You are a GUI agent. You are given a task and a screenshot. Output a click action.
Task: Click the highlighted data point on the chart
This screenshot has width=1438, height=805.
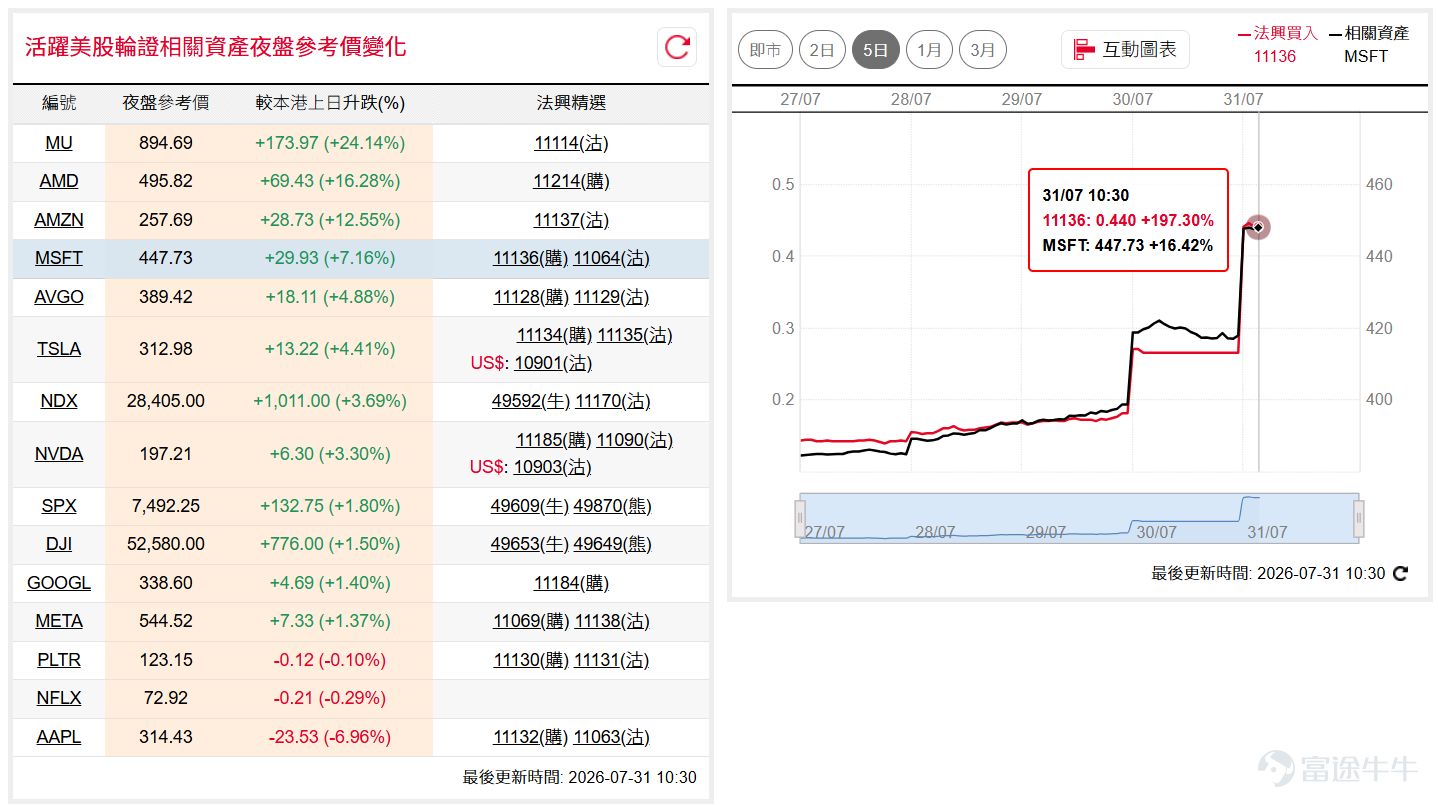(1258, 228)
